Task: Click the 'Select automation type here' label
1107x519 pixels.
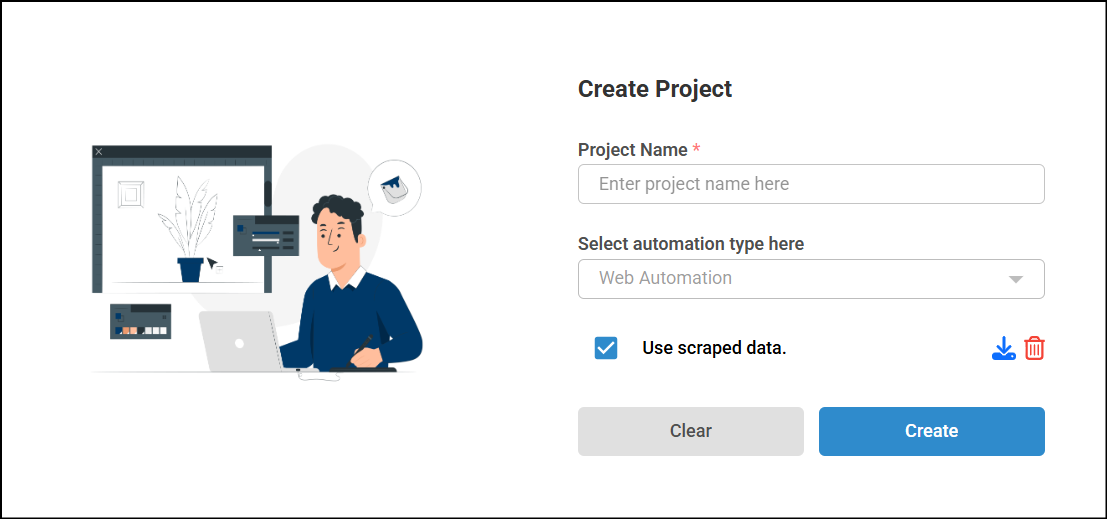Action: point(690,244)
